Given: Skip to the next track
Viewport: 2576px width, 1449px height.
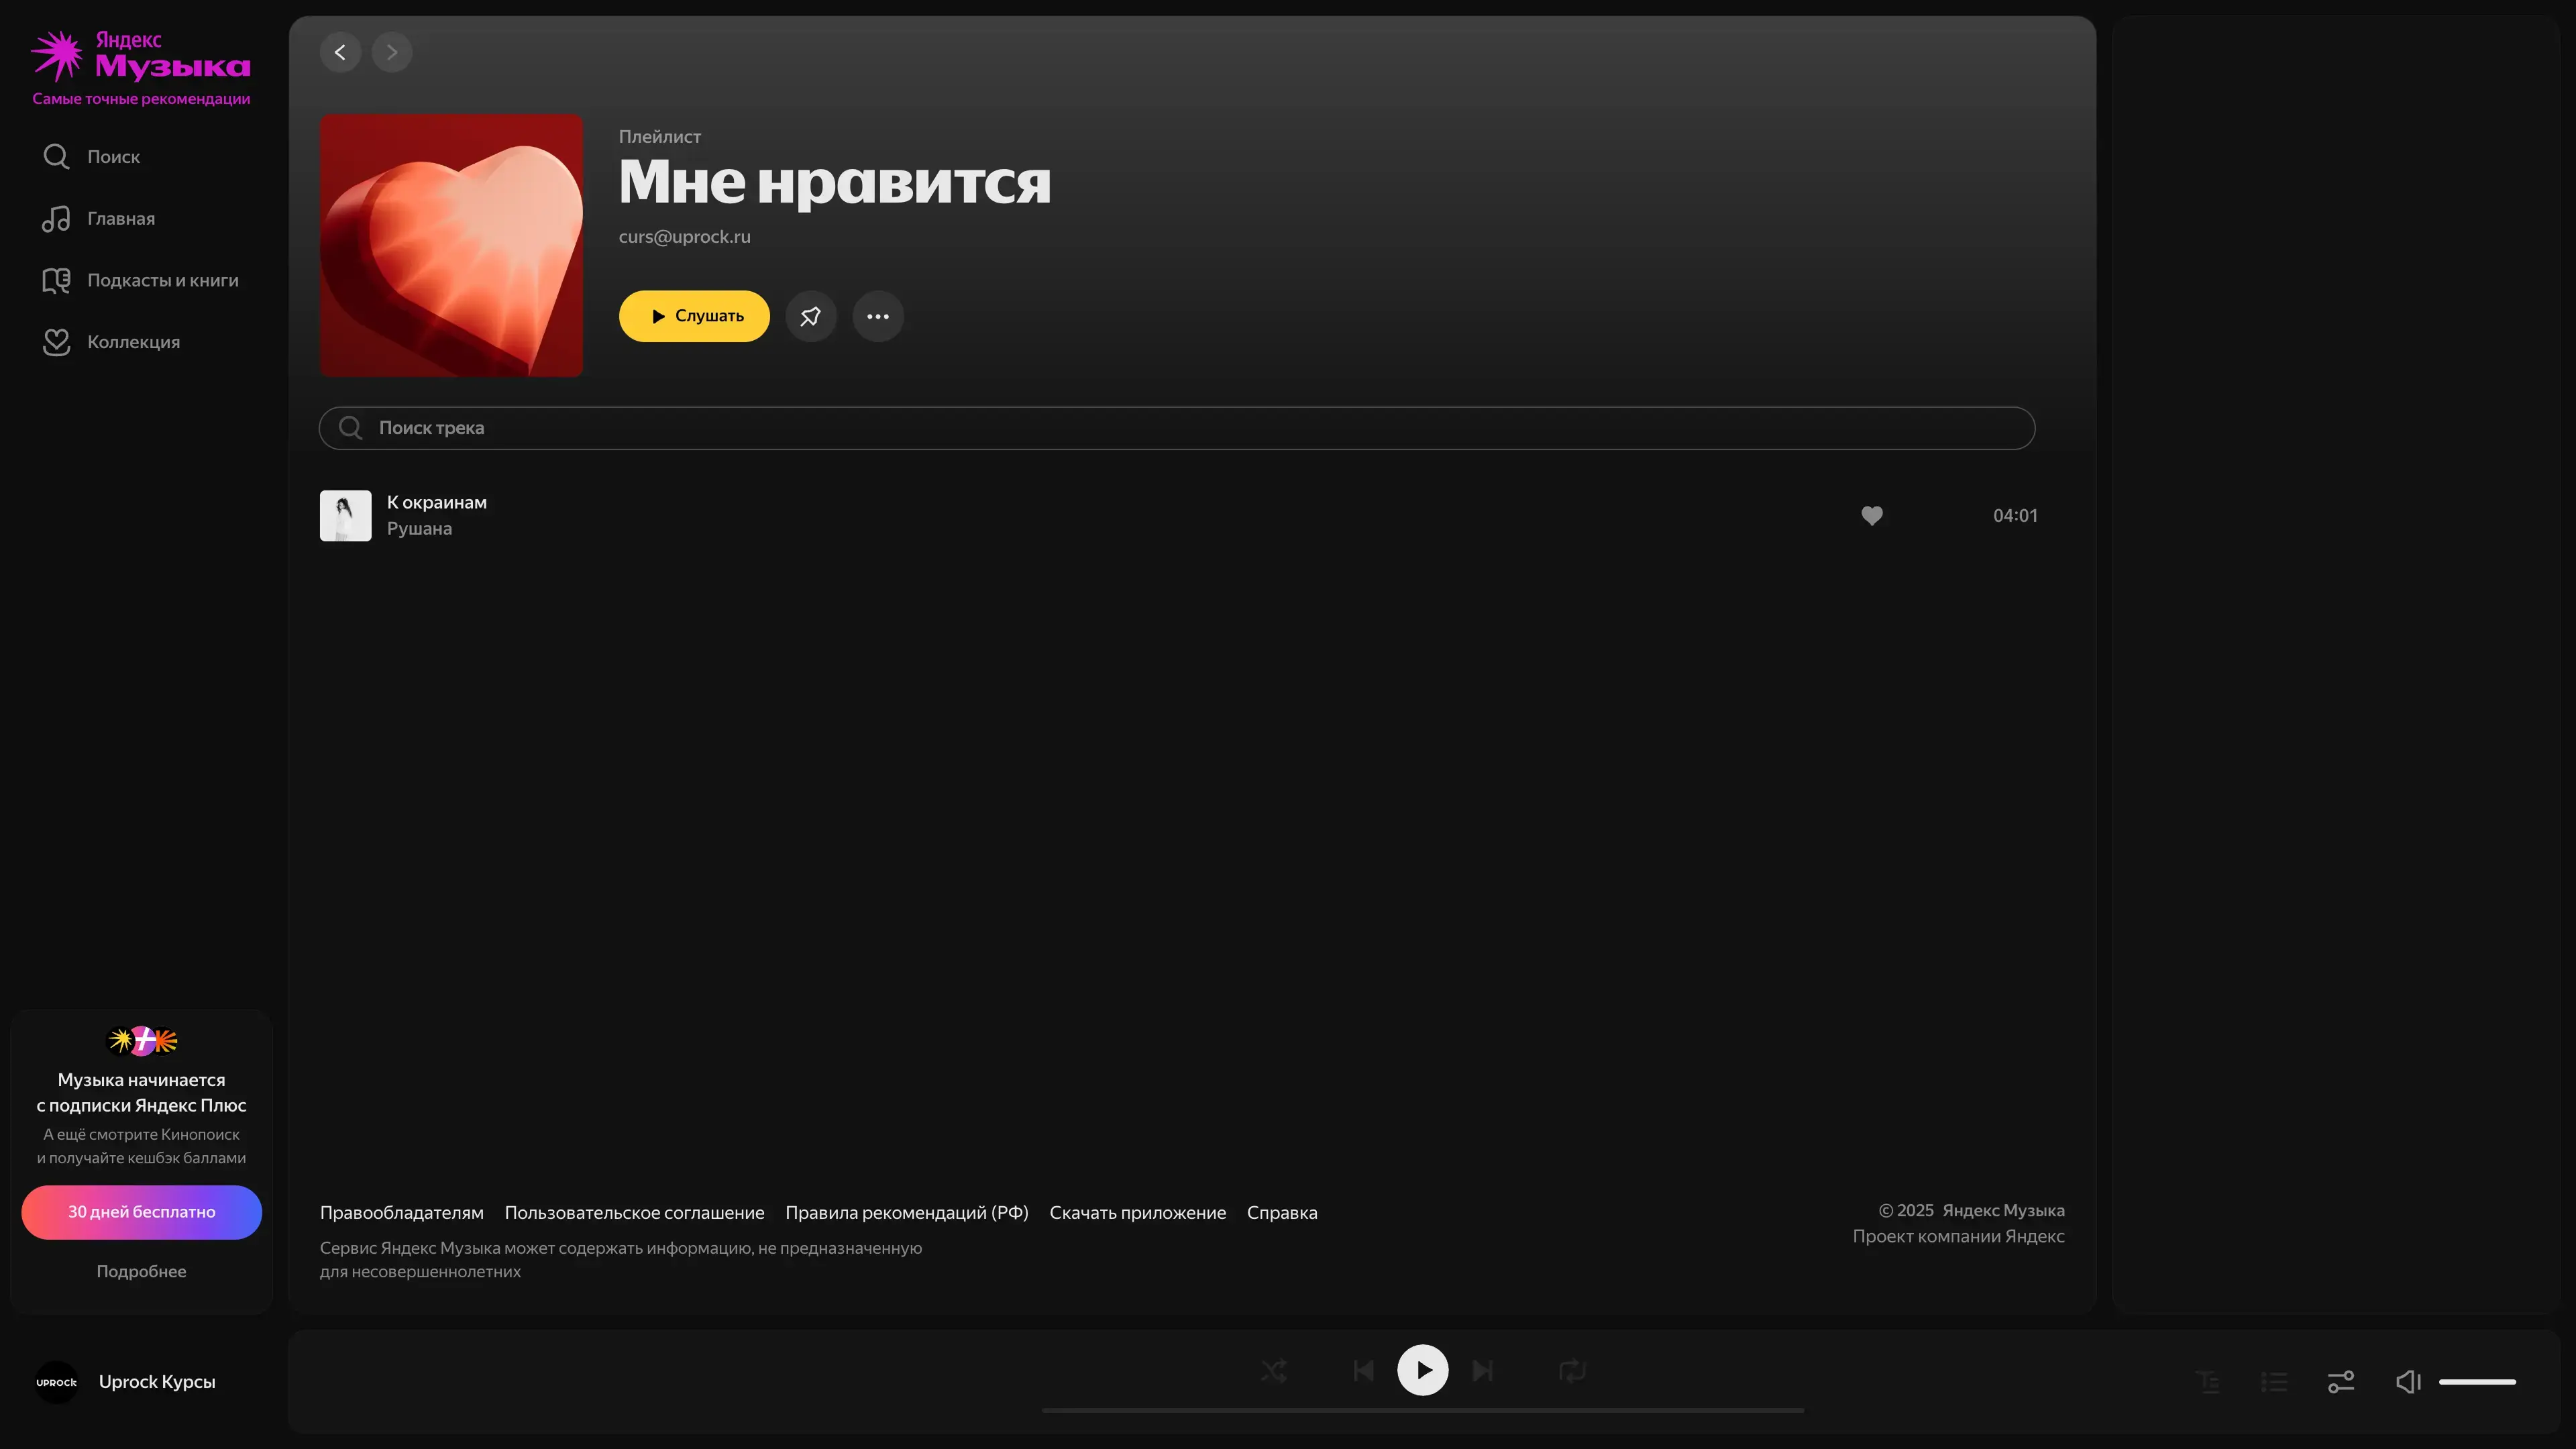Looking at the screenshot, I should coord(1483,1371).
